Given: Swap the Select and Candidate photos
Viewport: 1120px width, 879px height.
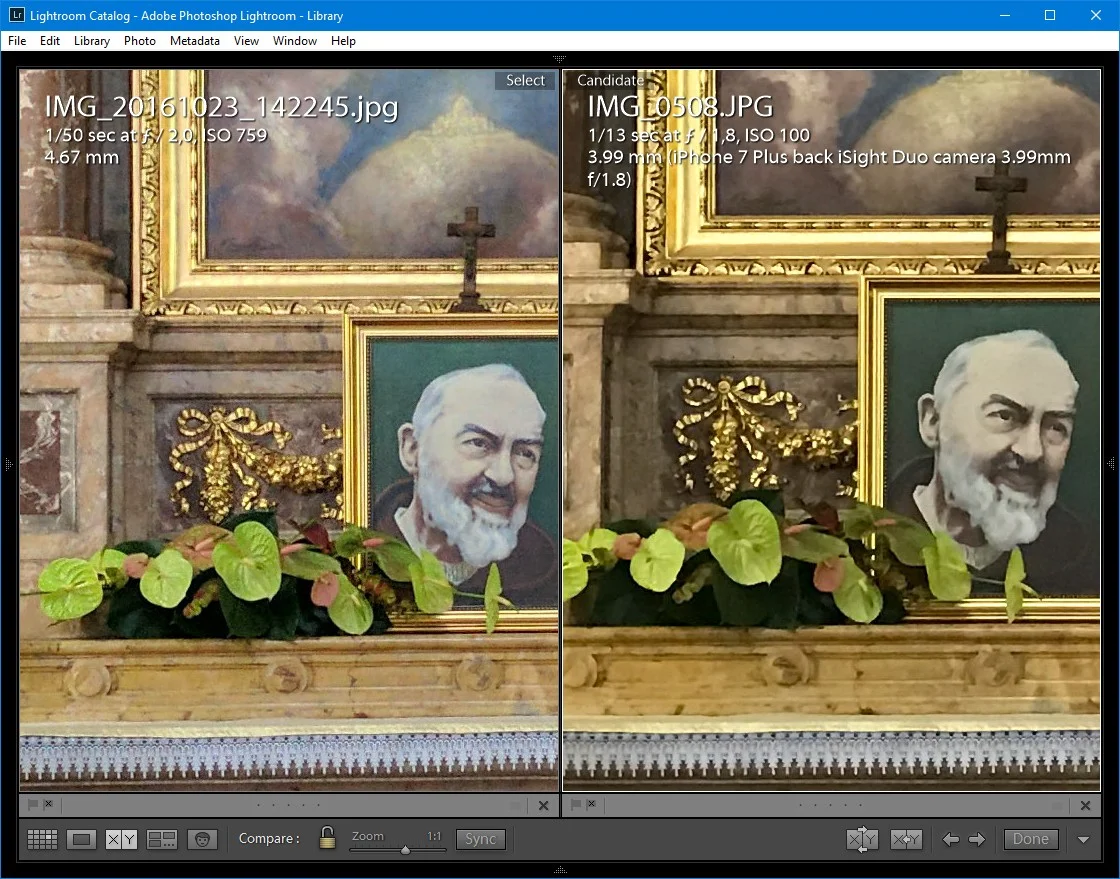Looking at the screenshot, I should click(862, 839).
